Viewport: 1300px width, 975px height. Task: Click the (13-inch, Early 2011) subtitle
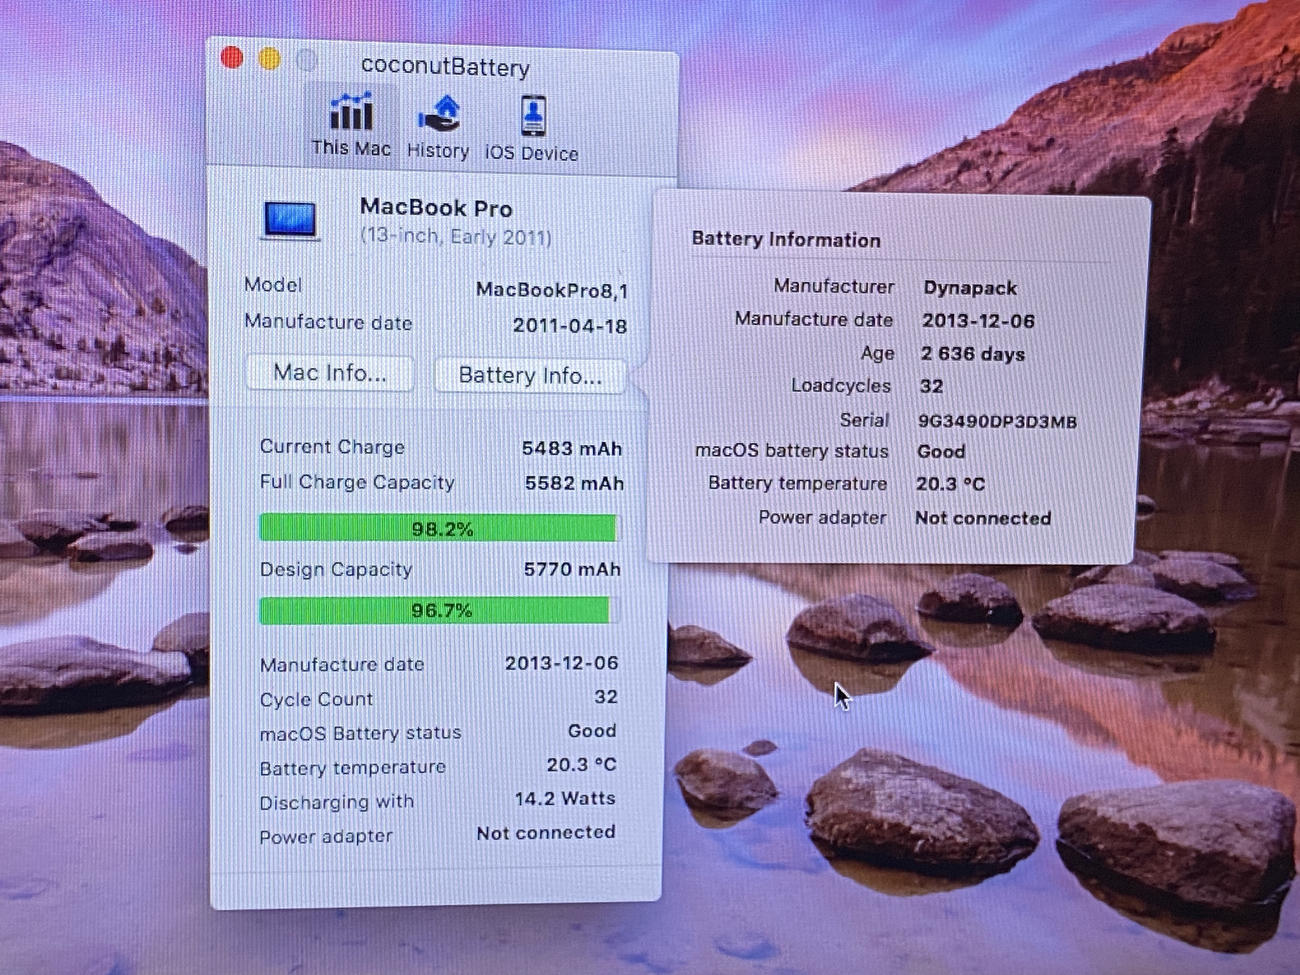pos(456,237)
